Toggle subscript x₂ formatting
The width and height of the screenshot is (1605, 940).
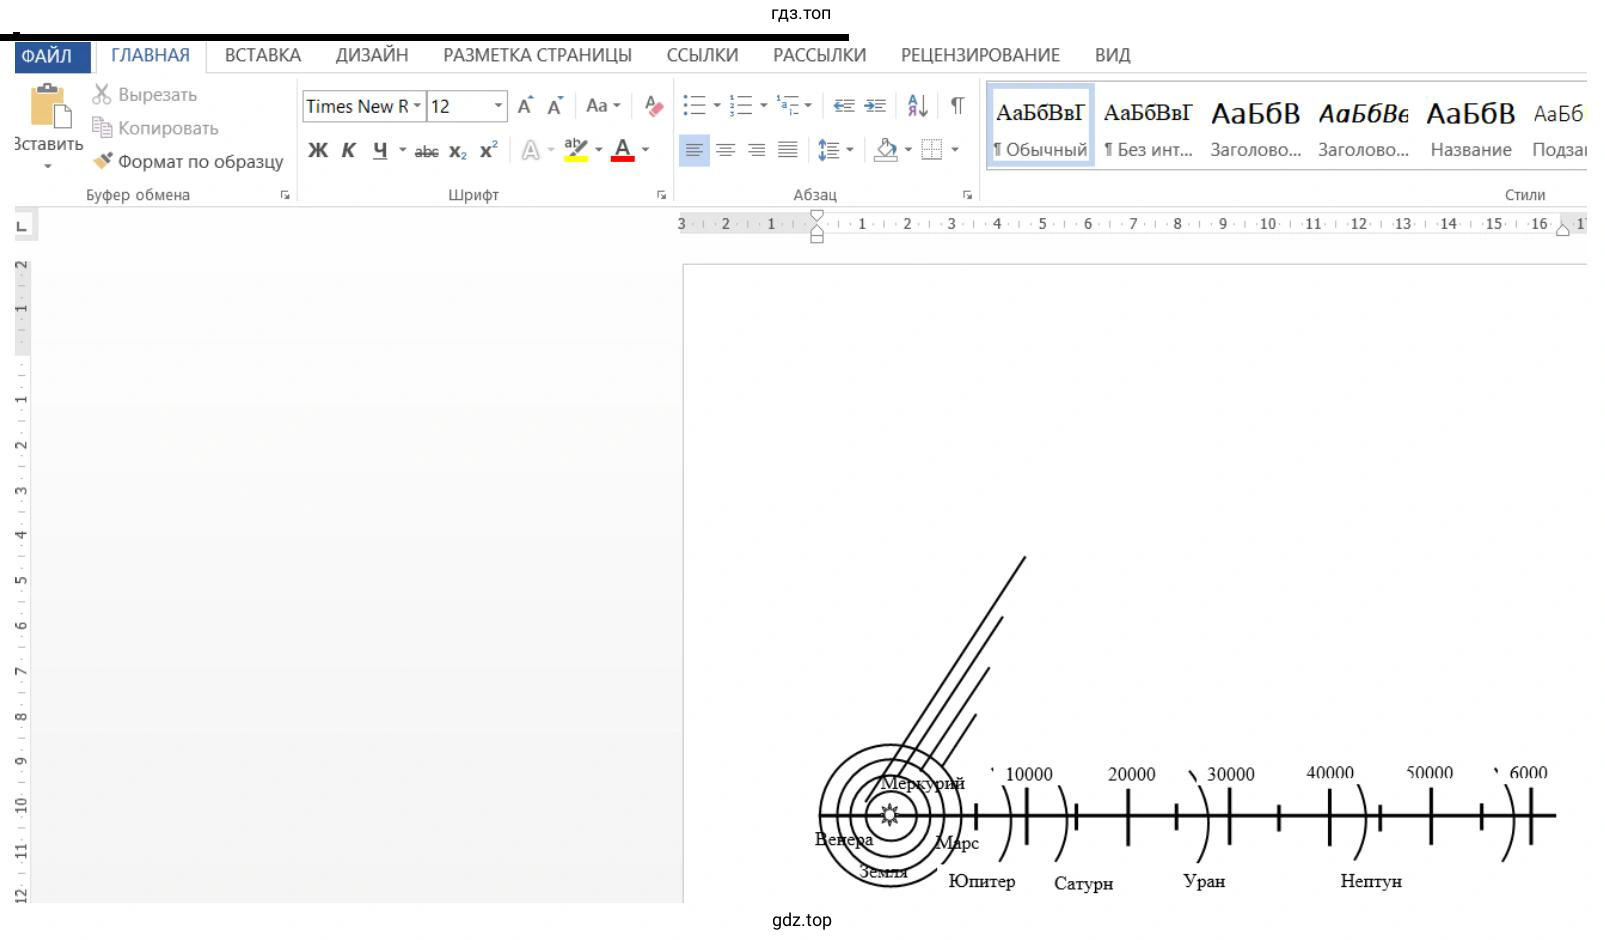pos(458,151)
